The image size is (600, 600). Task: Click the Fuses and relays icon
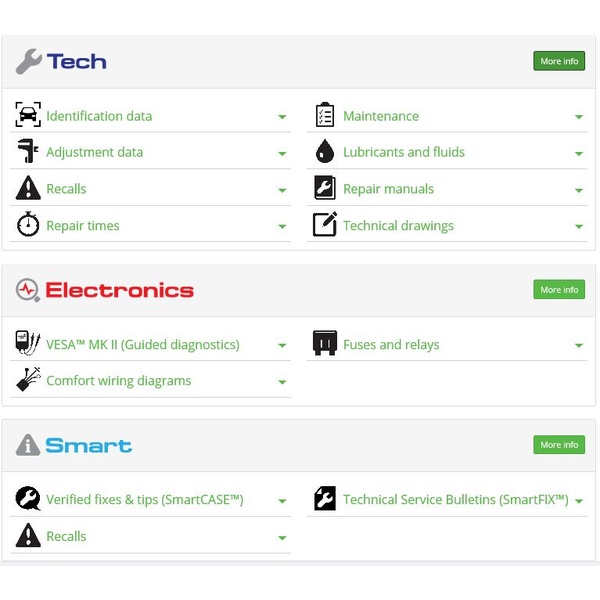(325, 343)
